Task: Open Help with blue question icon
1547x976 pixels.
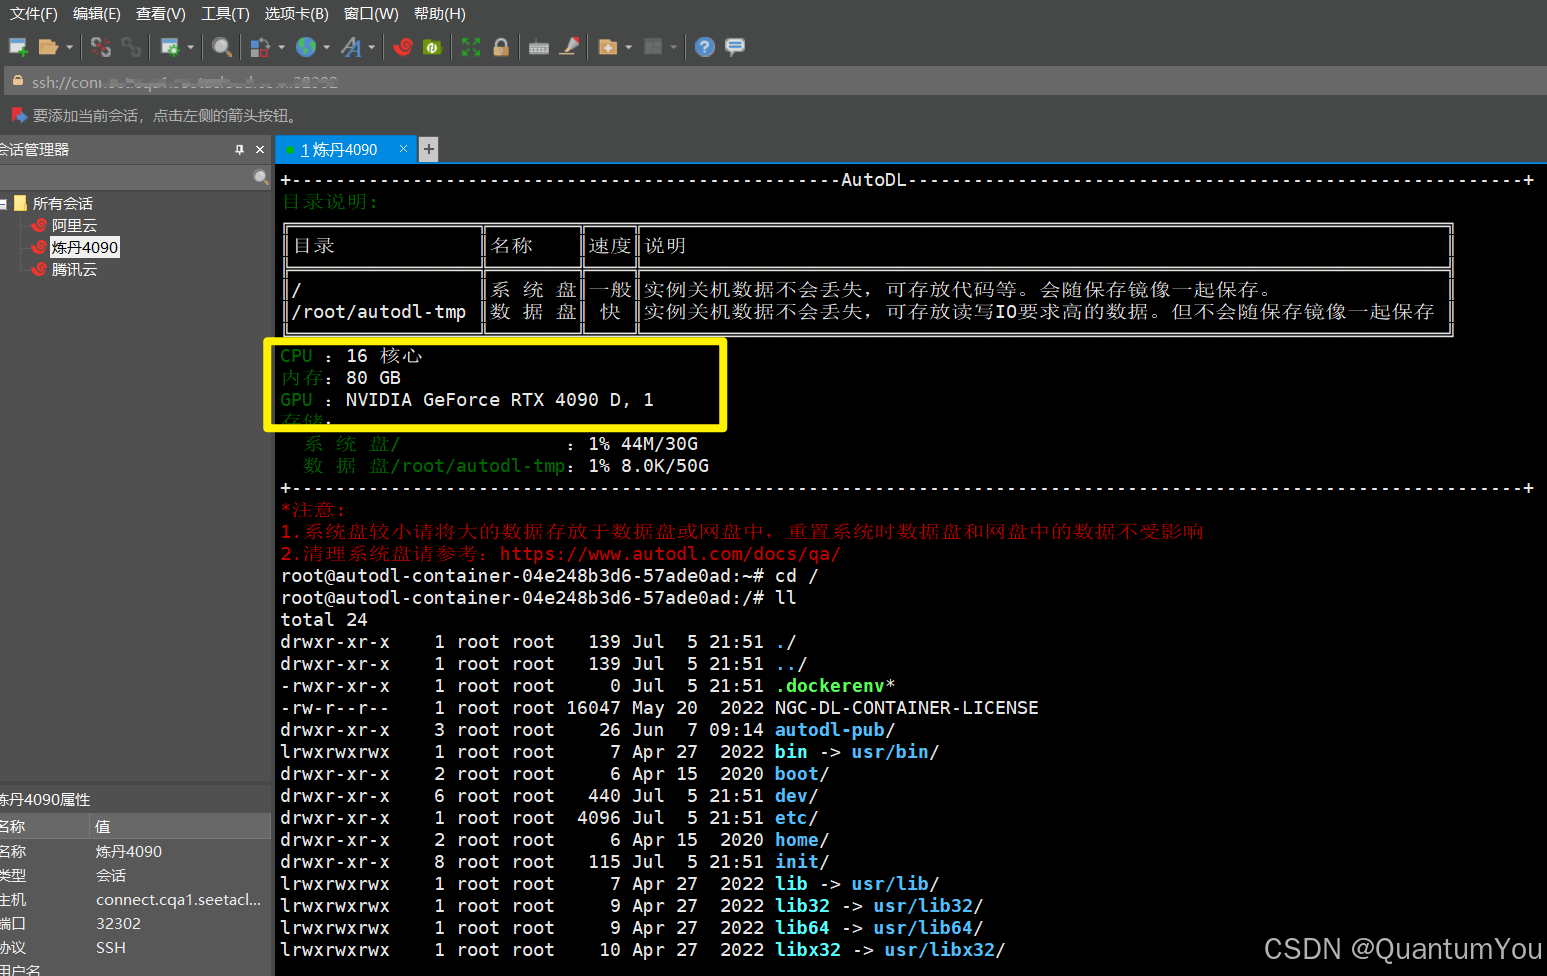Action: click(x=705, y=47)
